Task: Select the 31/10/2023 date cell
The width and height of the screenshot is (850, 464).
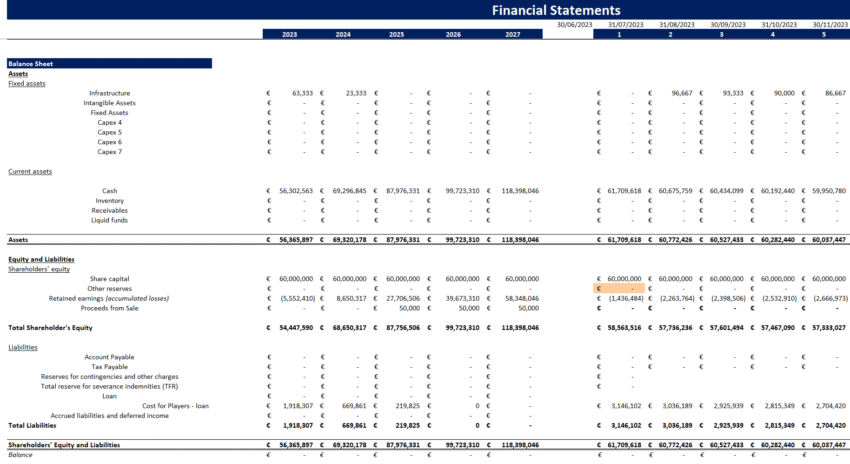Action: point(779,25)
